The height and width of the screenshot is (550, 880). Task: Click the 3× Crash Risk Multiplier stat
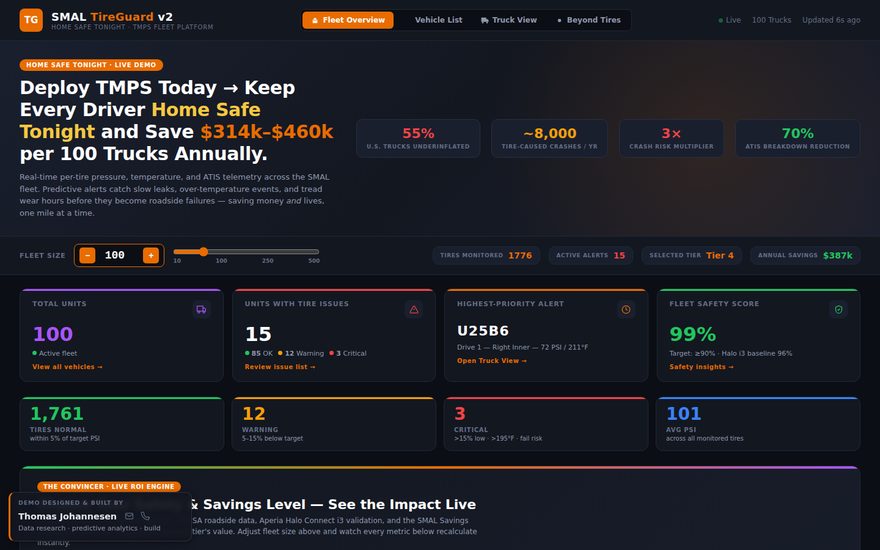[x=671, y=138]
